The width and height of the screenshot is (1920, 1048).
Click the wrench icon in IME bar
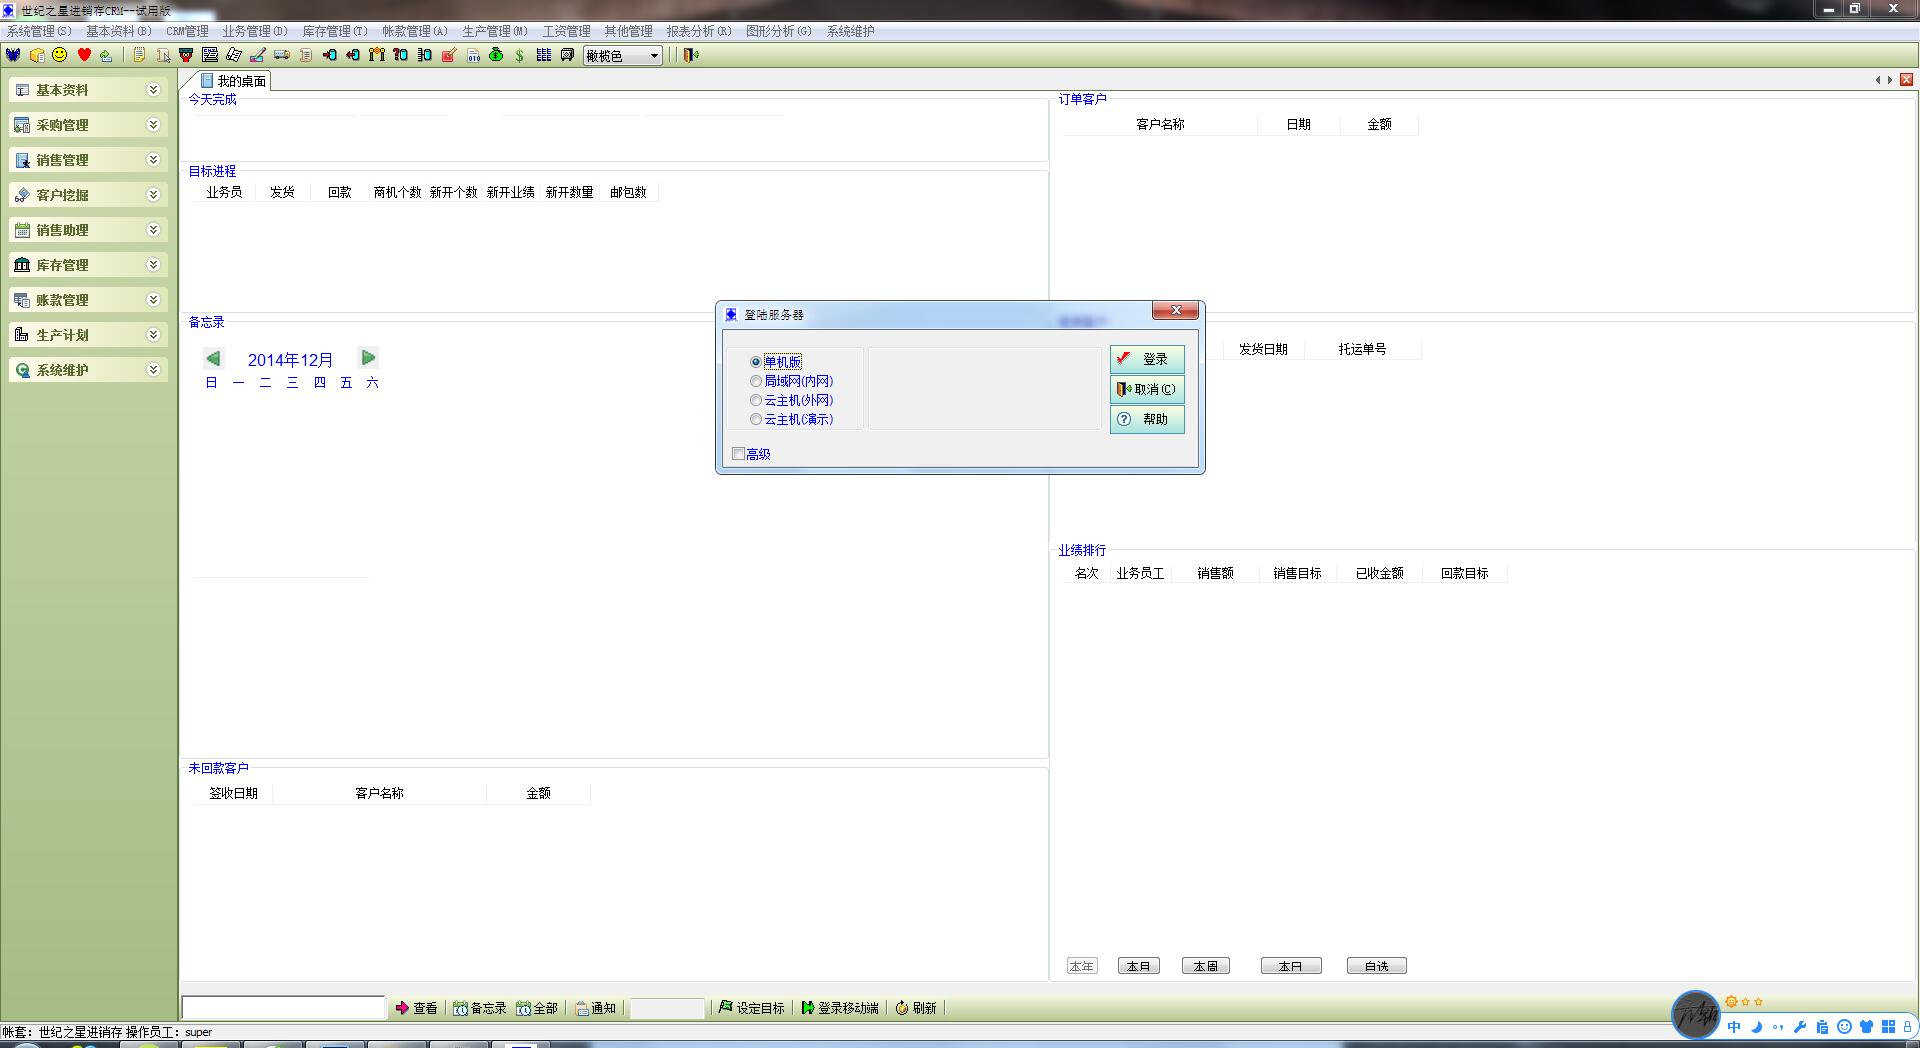click(1800, 1027)
